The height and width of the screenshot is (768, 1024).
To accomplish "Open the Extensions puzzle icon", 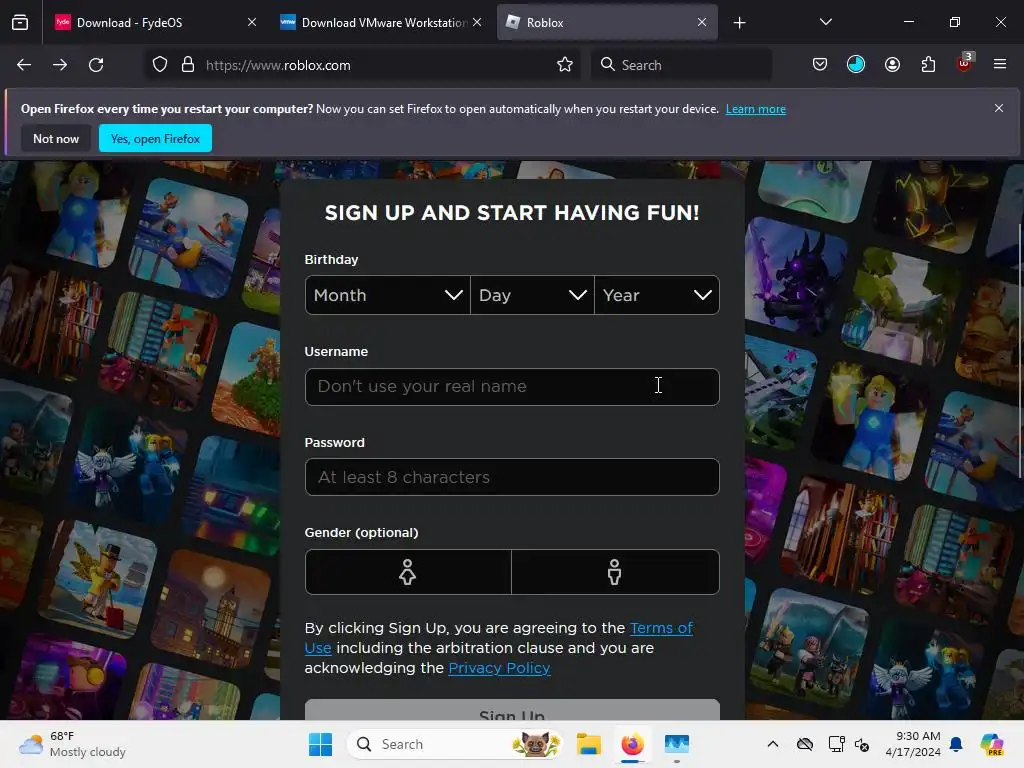I will 928,64.
